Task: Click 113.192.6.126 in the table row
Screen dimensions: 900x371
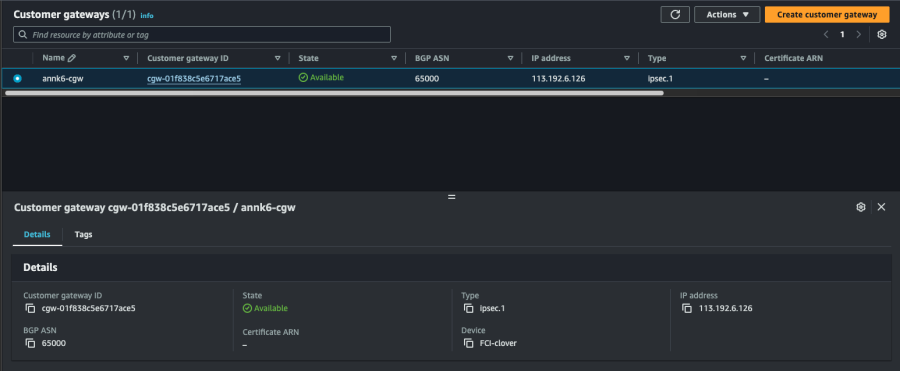Action: (558, 79)
